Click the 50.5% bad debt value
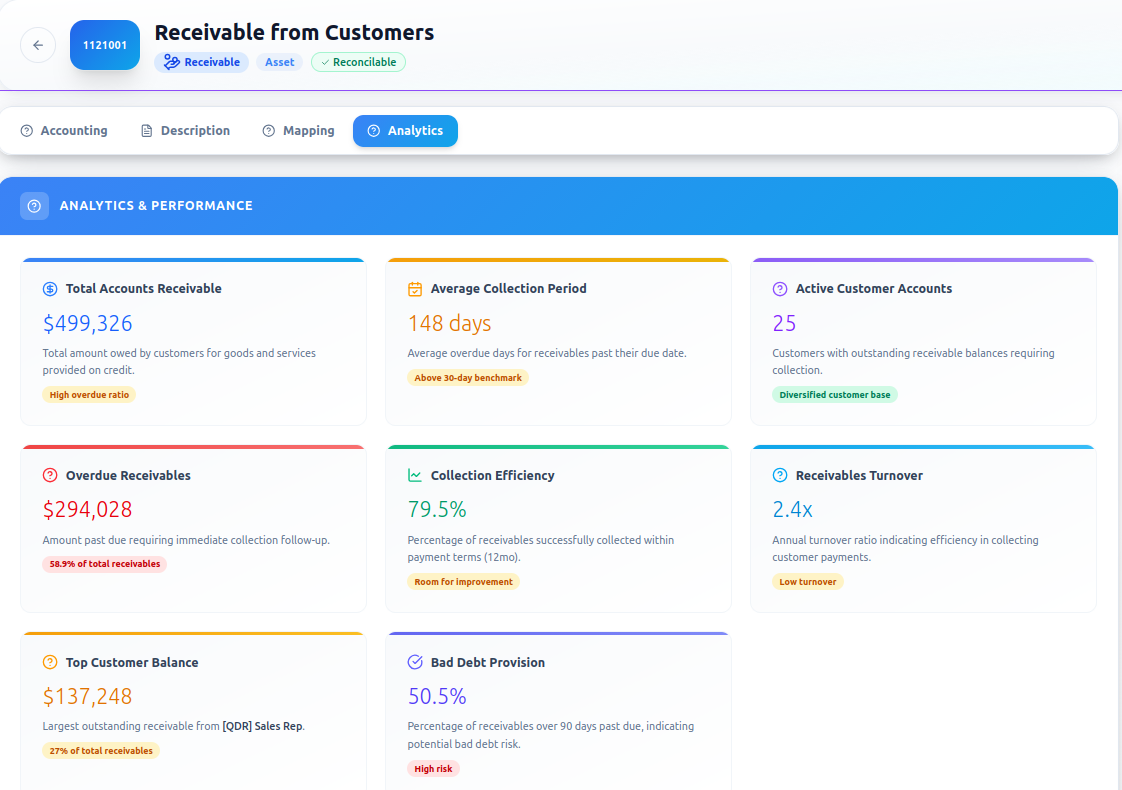 coord(436,696)
